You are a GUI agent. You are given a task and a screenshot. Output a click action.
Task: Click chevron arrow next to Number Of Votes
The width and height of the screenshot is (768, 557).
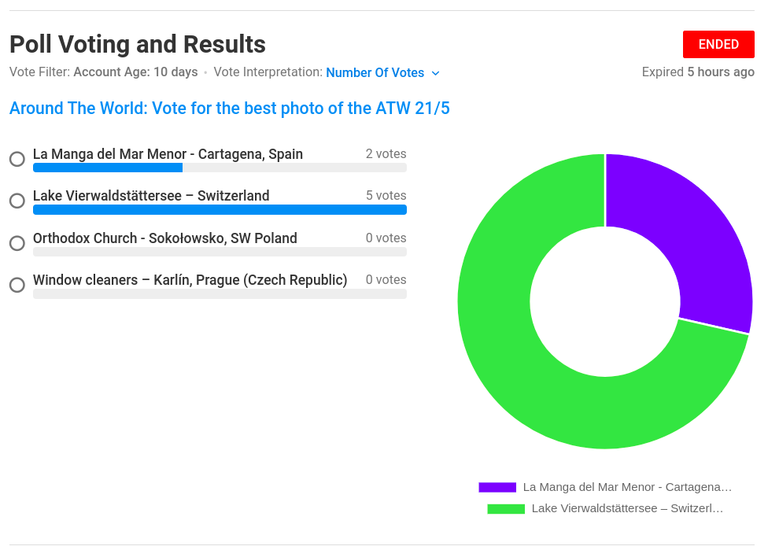(435, 73)
